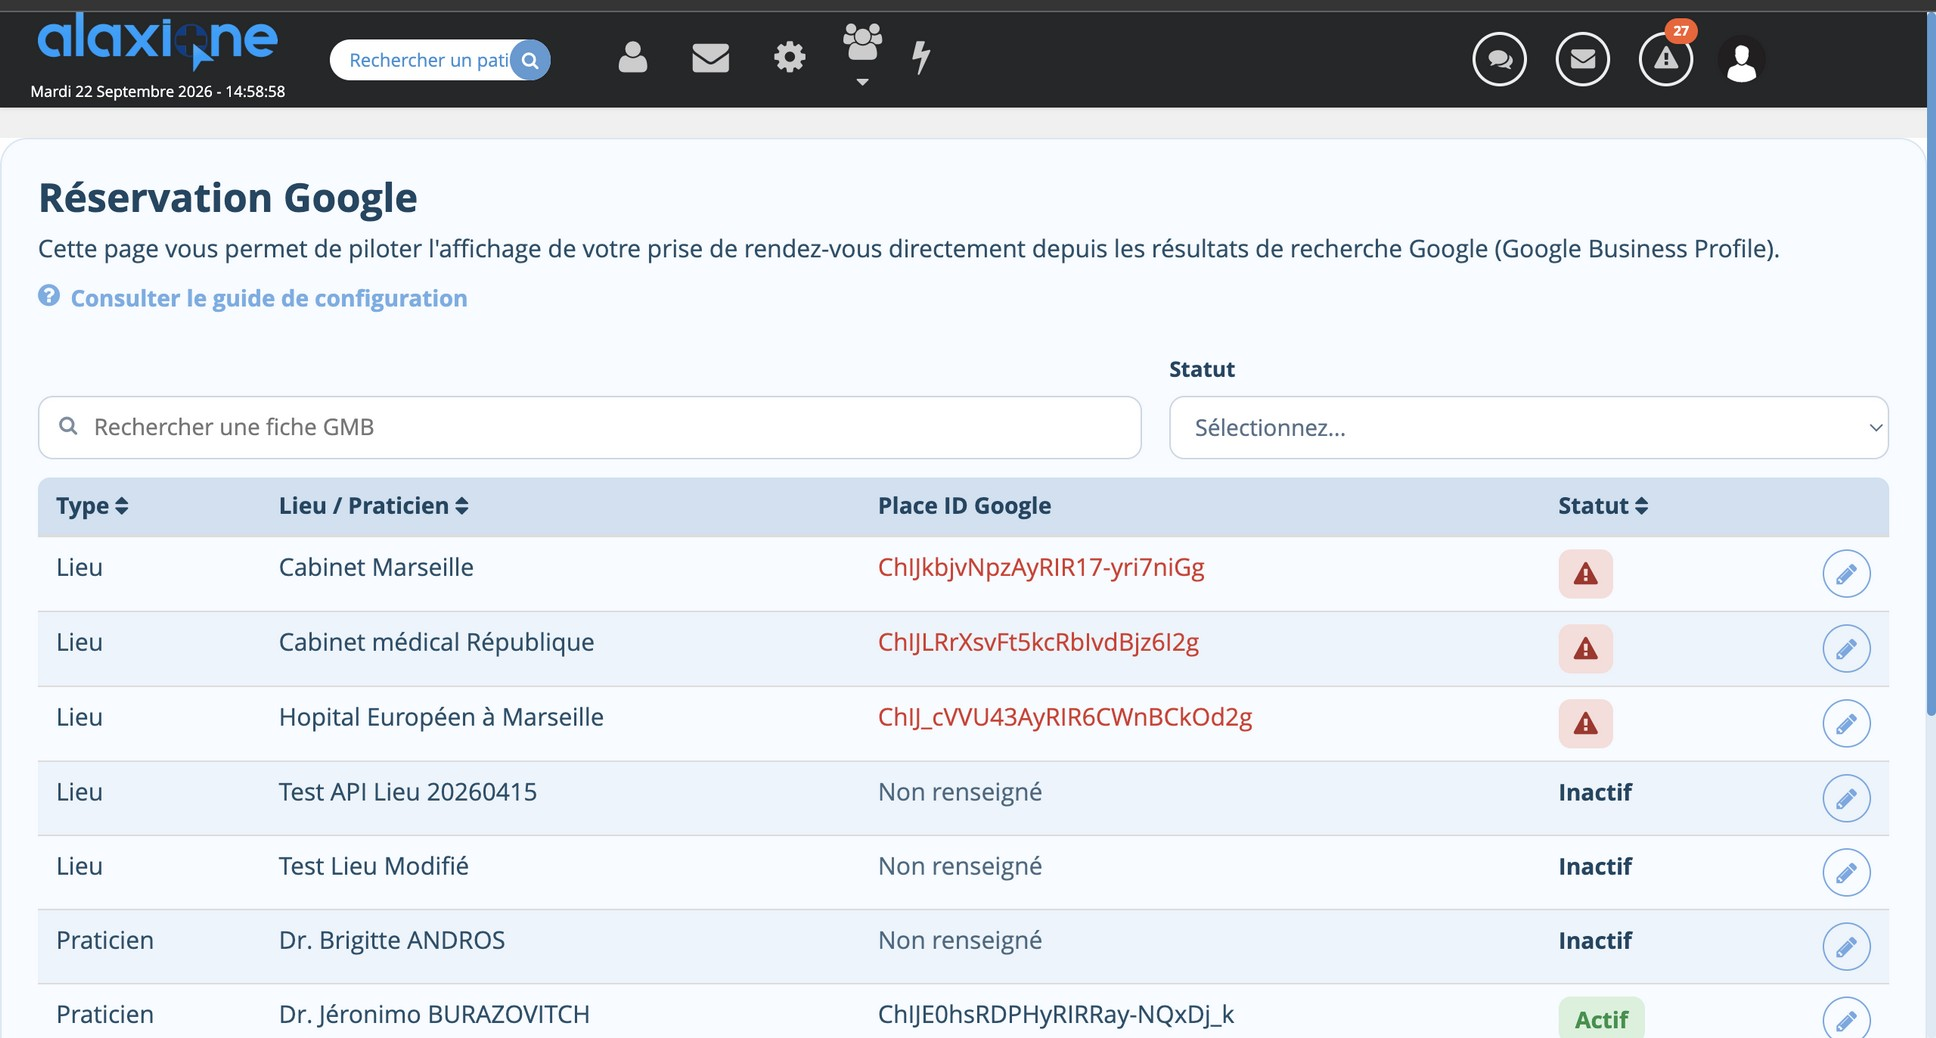
Task: Click the Cabinet Marseille name cell
Action: [x=376, y=568]
